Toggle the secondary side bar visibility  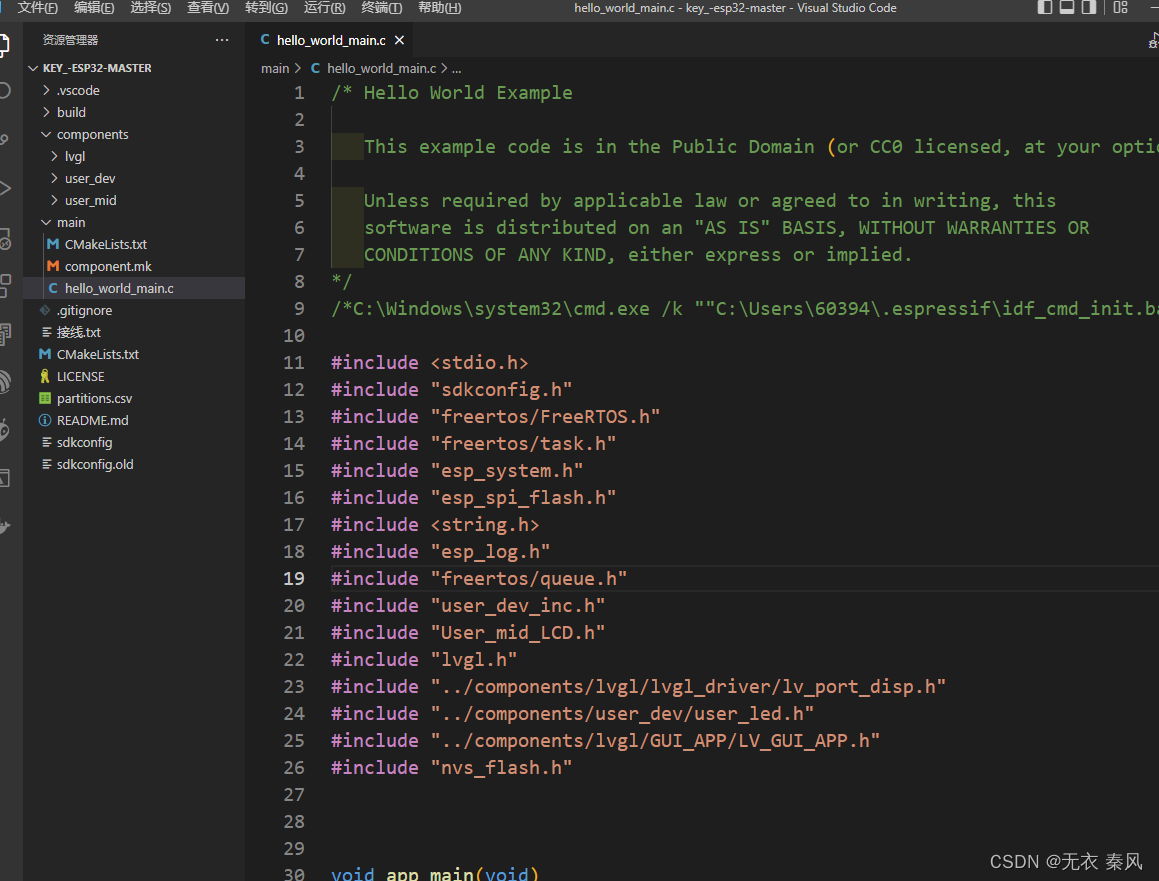(1088, 7)
